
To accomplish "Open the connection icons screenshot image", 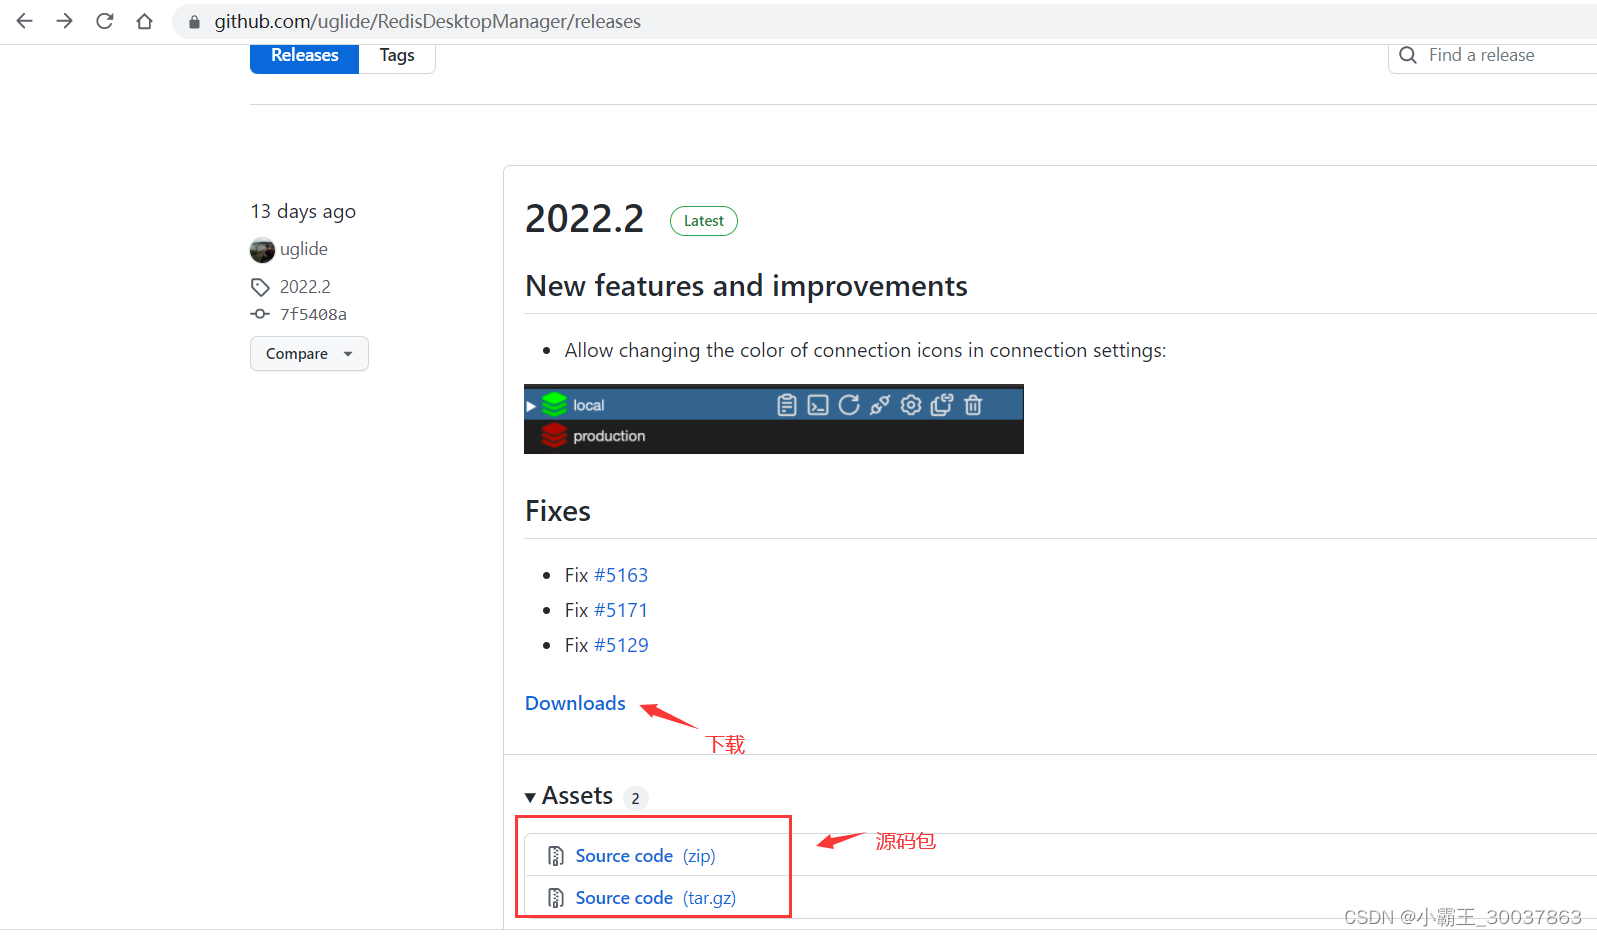I will click(774, 419).
